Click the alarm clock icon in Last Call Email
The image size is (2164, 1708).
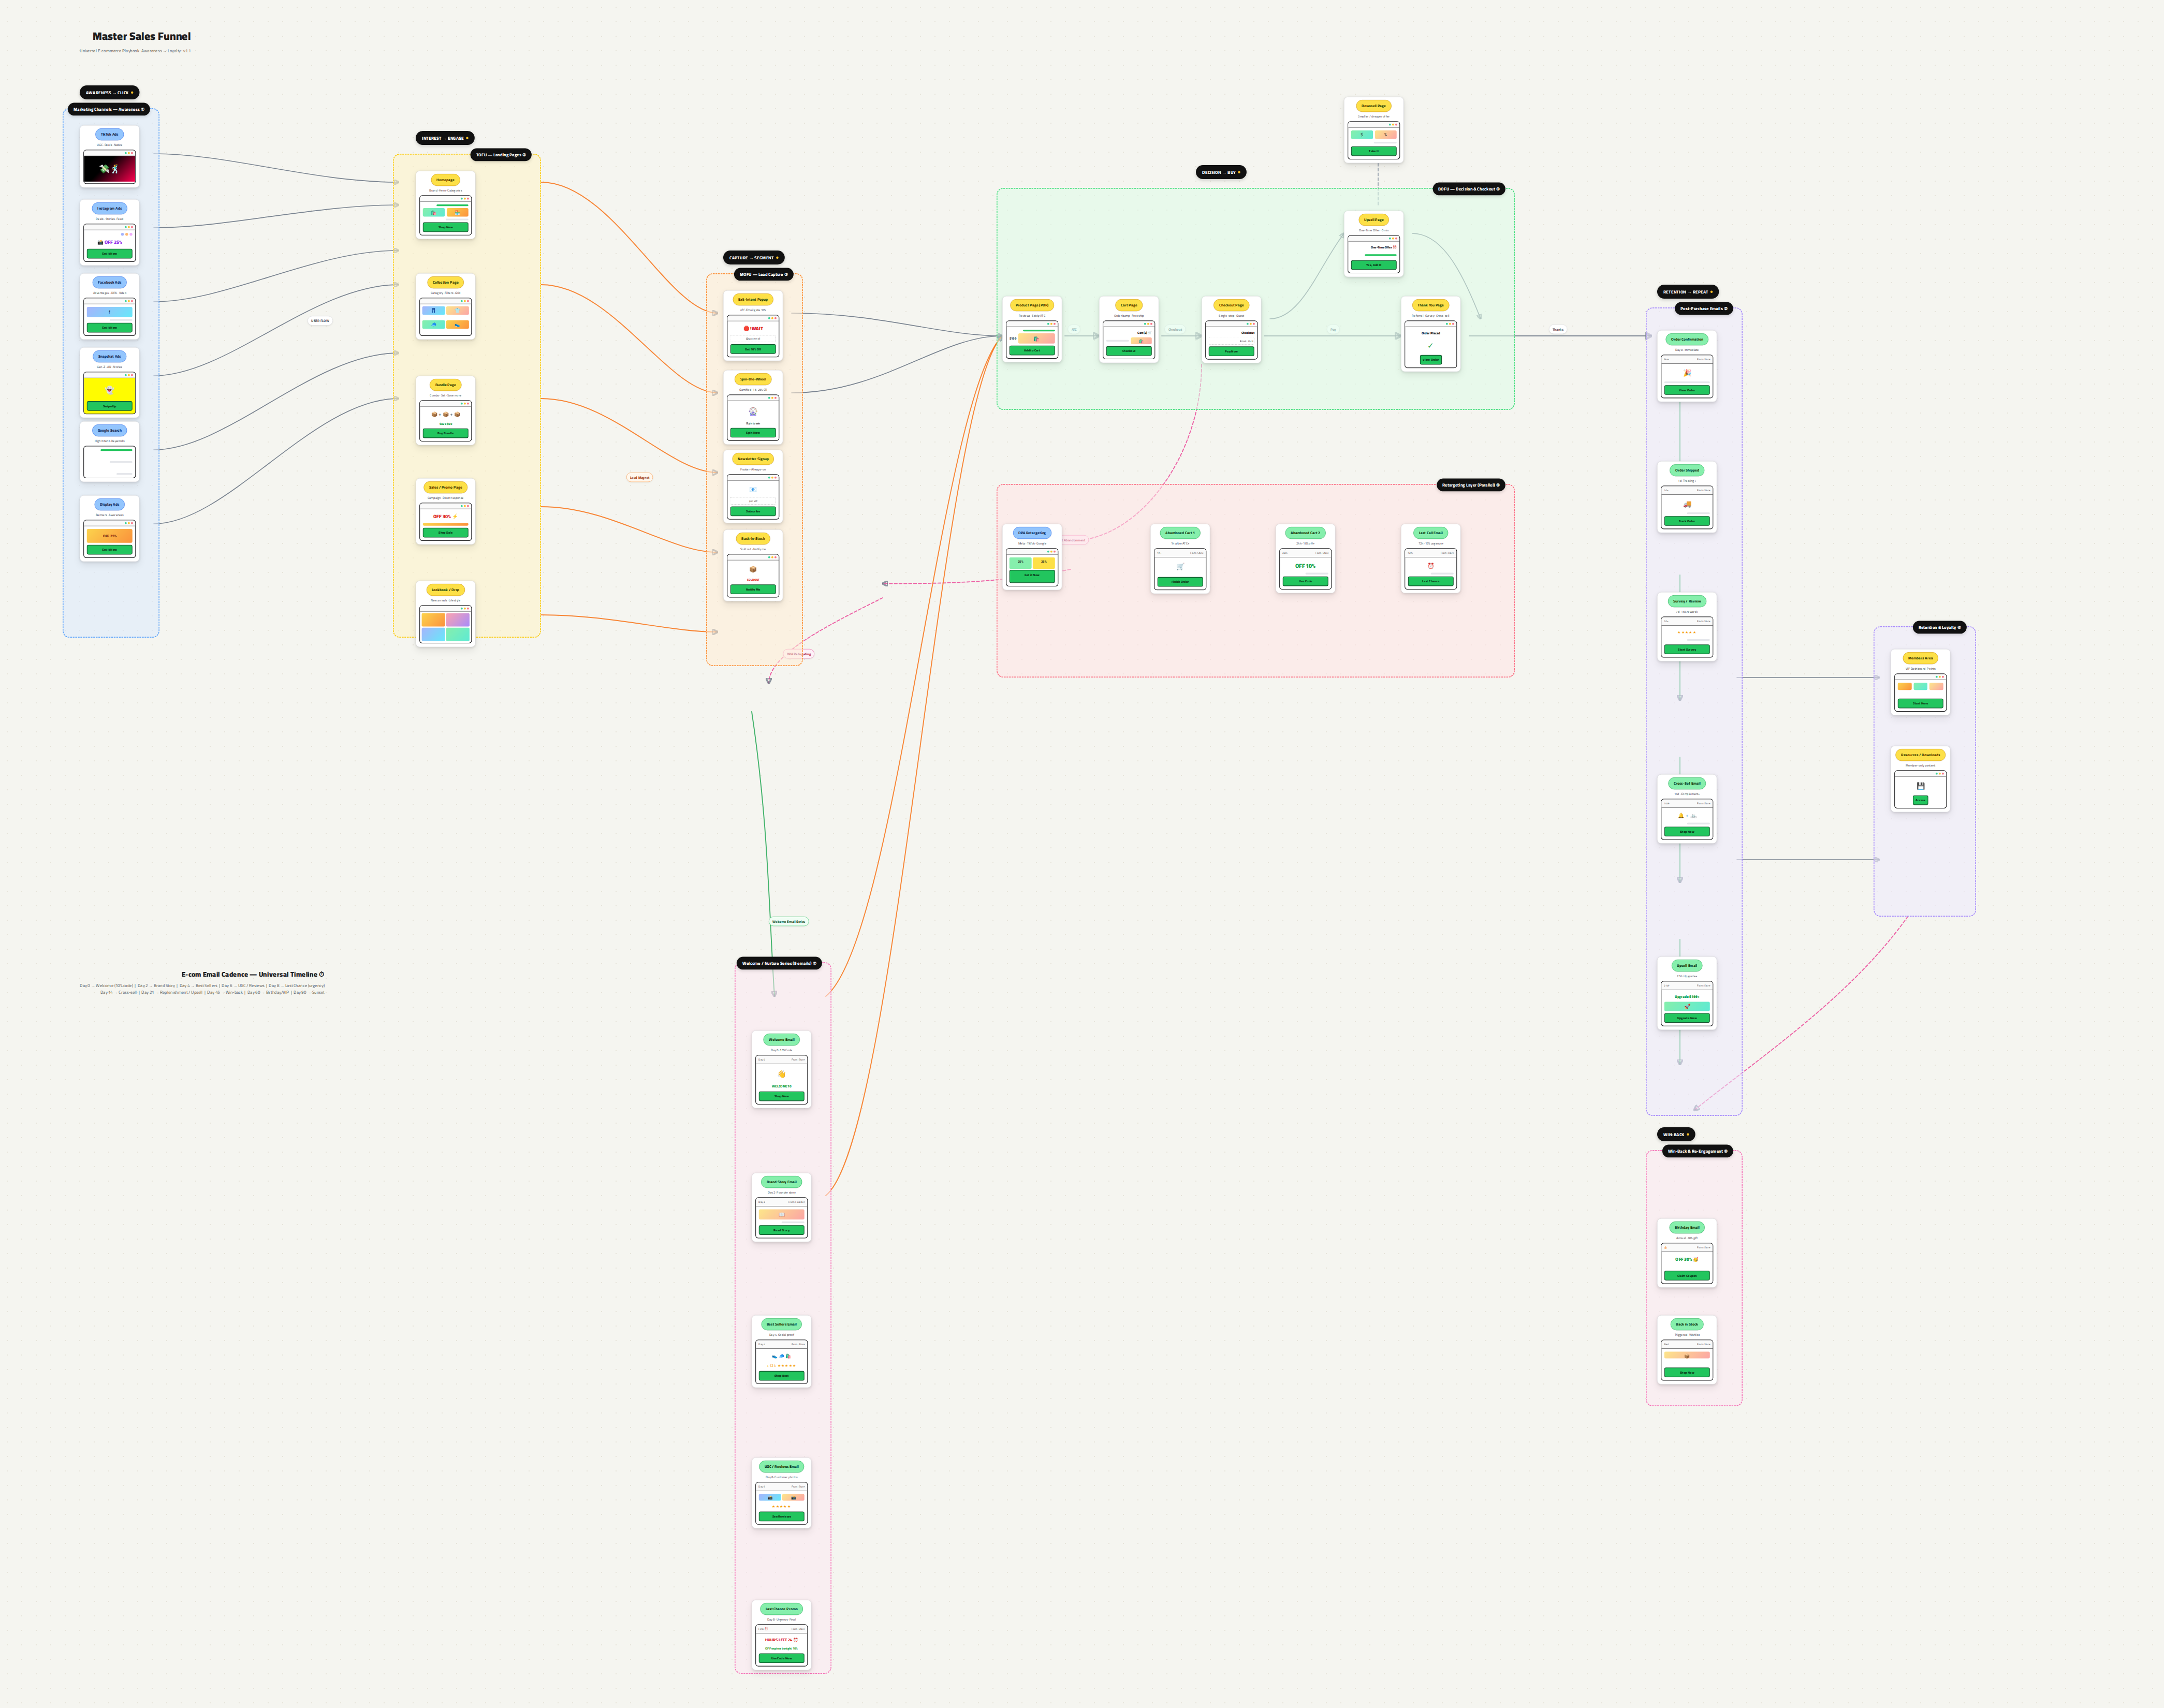click(1430, 566)
